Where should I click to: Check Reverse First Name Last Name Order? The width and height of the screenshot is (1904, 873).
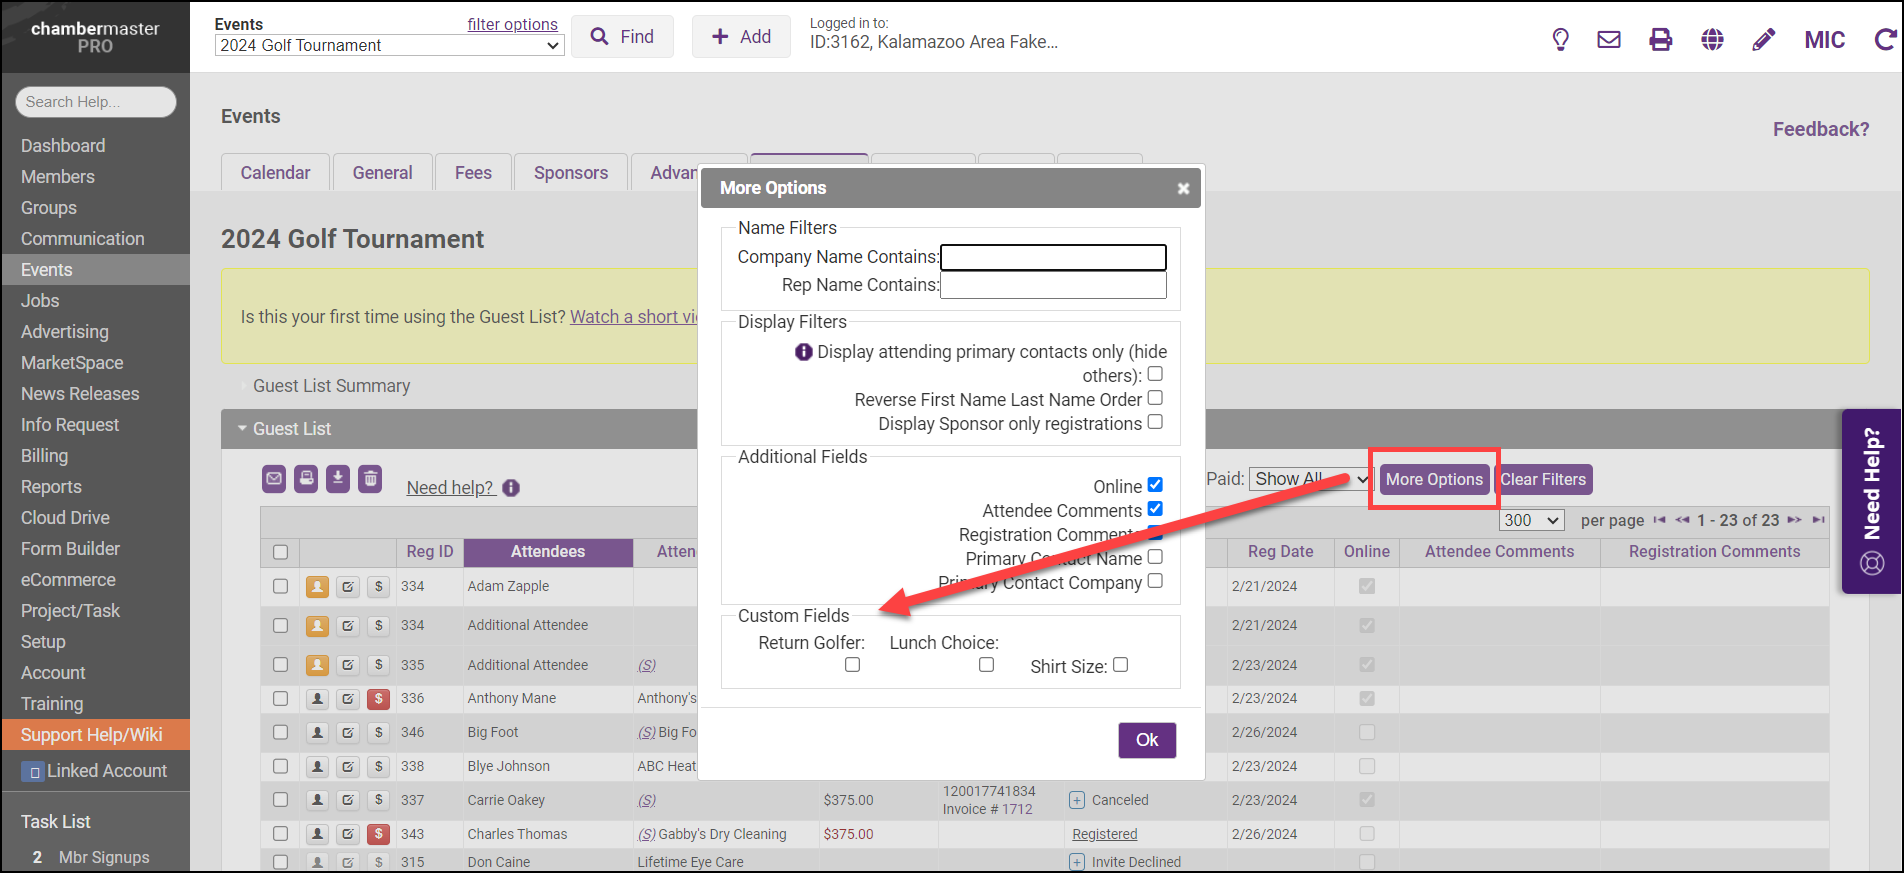tap(1155, 398)
